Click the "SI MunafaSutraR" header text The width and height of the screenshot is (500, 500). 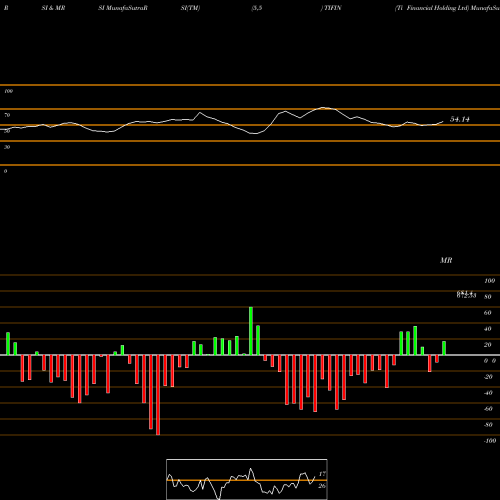123,8
